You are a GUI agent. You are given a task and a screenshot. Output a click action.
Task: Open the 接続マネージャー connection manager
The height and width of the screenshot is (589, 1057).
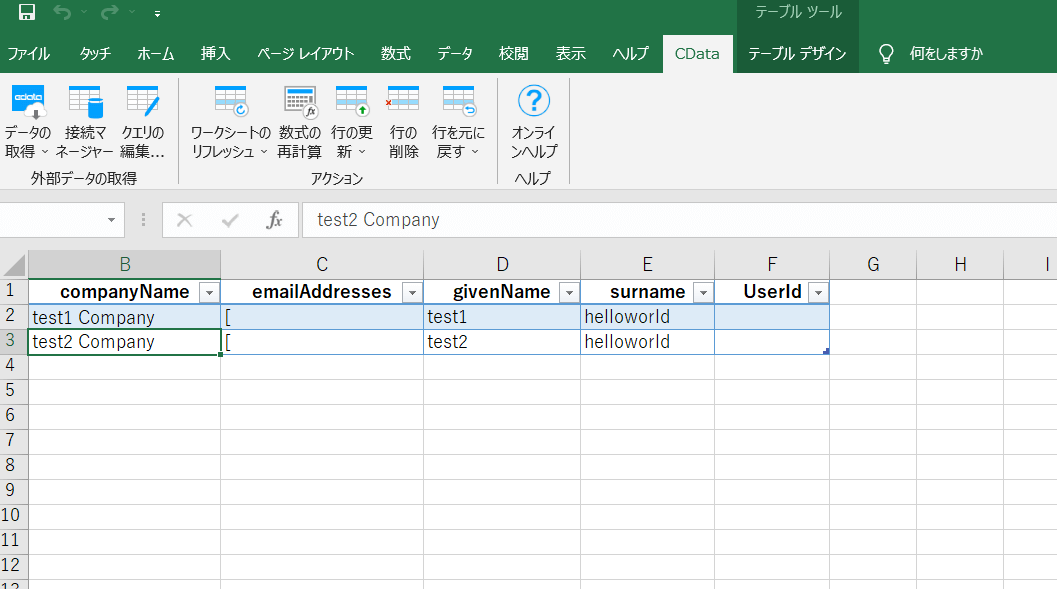click(x=85, y=103)
